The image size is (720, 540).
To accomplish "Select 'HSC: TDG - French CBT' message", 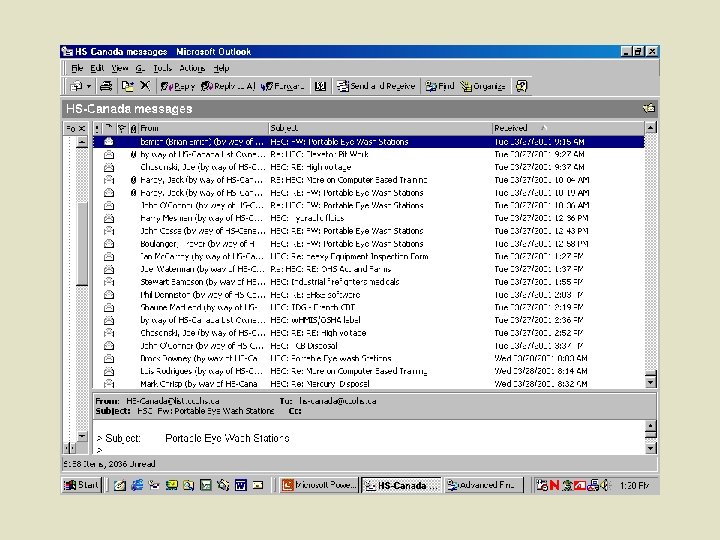I will (368, 307).
